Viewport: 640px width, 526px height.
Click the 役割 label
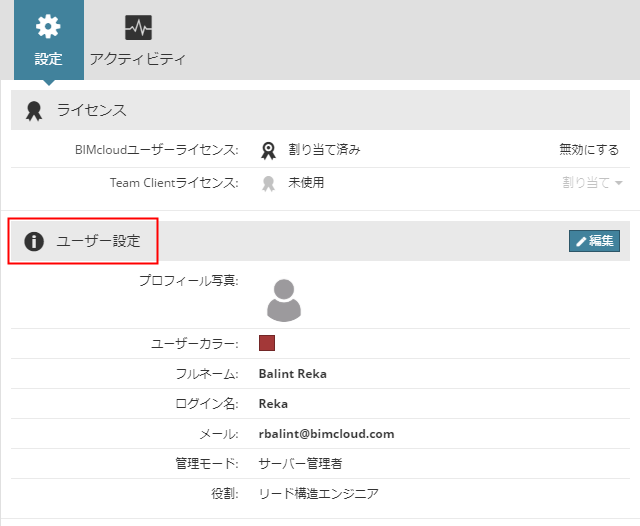225,494
